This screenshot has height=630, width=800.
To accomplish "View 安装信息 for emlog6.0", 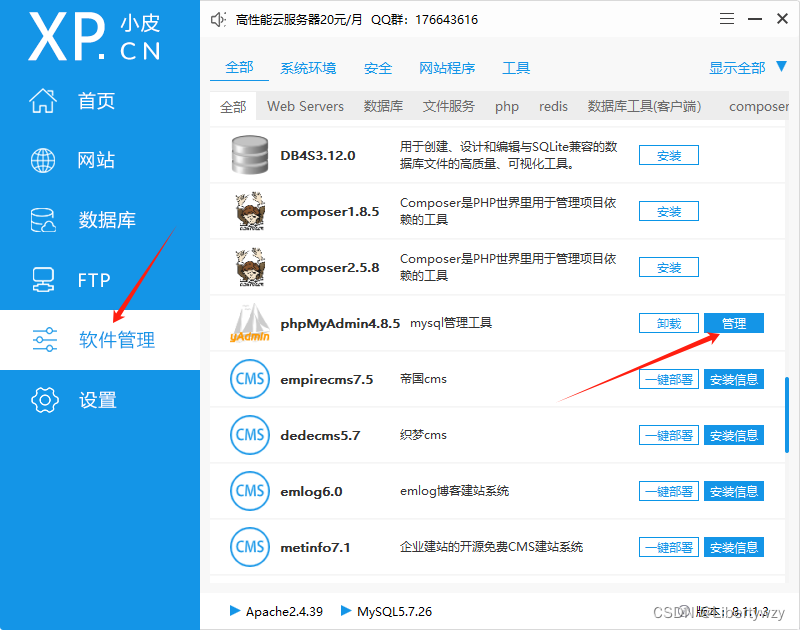I will pos(734,491).
